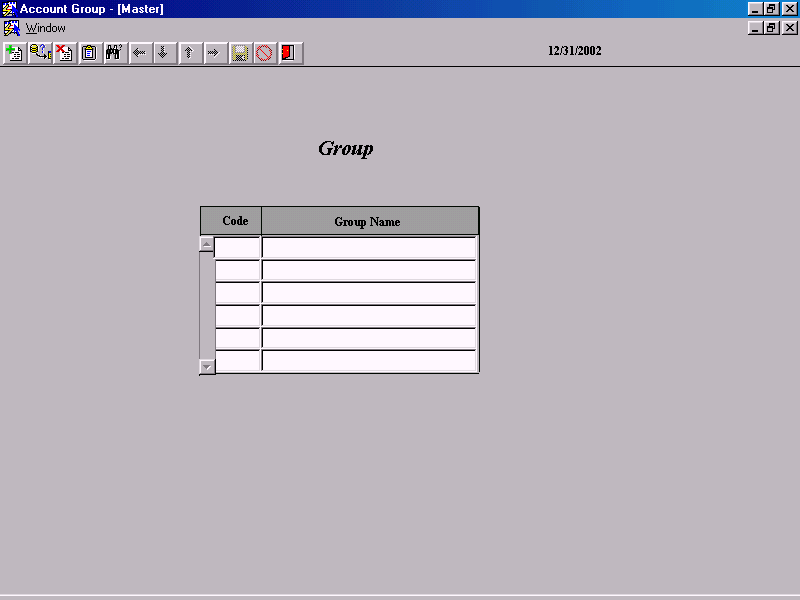Navigate to the first record
800x600 pixels.
point(139,53)
